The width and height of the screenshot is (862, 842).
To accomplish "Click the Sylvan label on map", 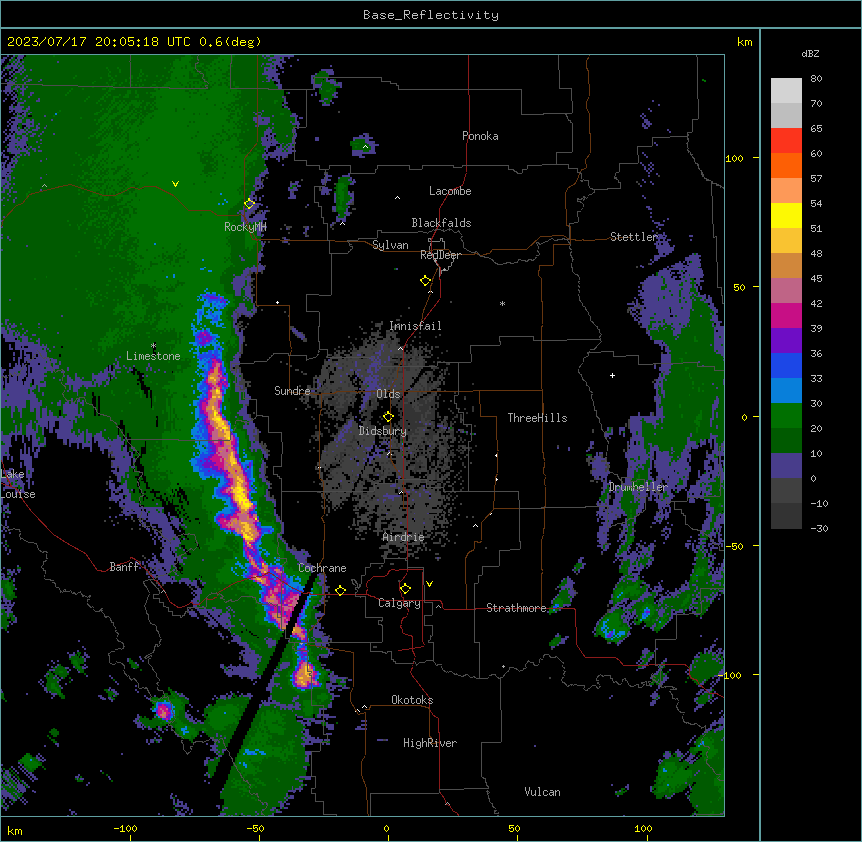I will (390, 245).
